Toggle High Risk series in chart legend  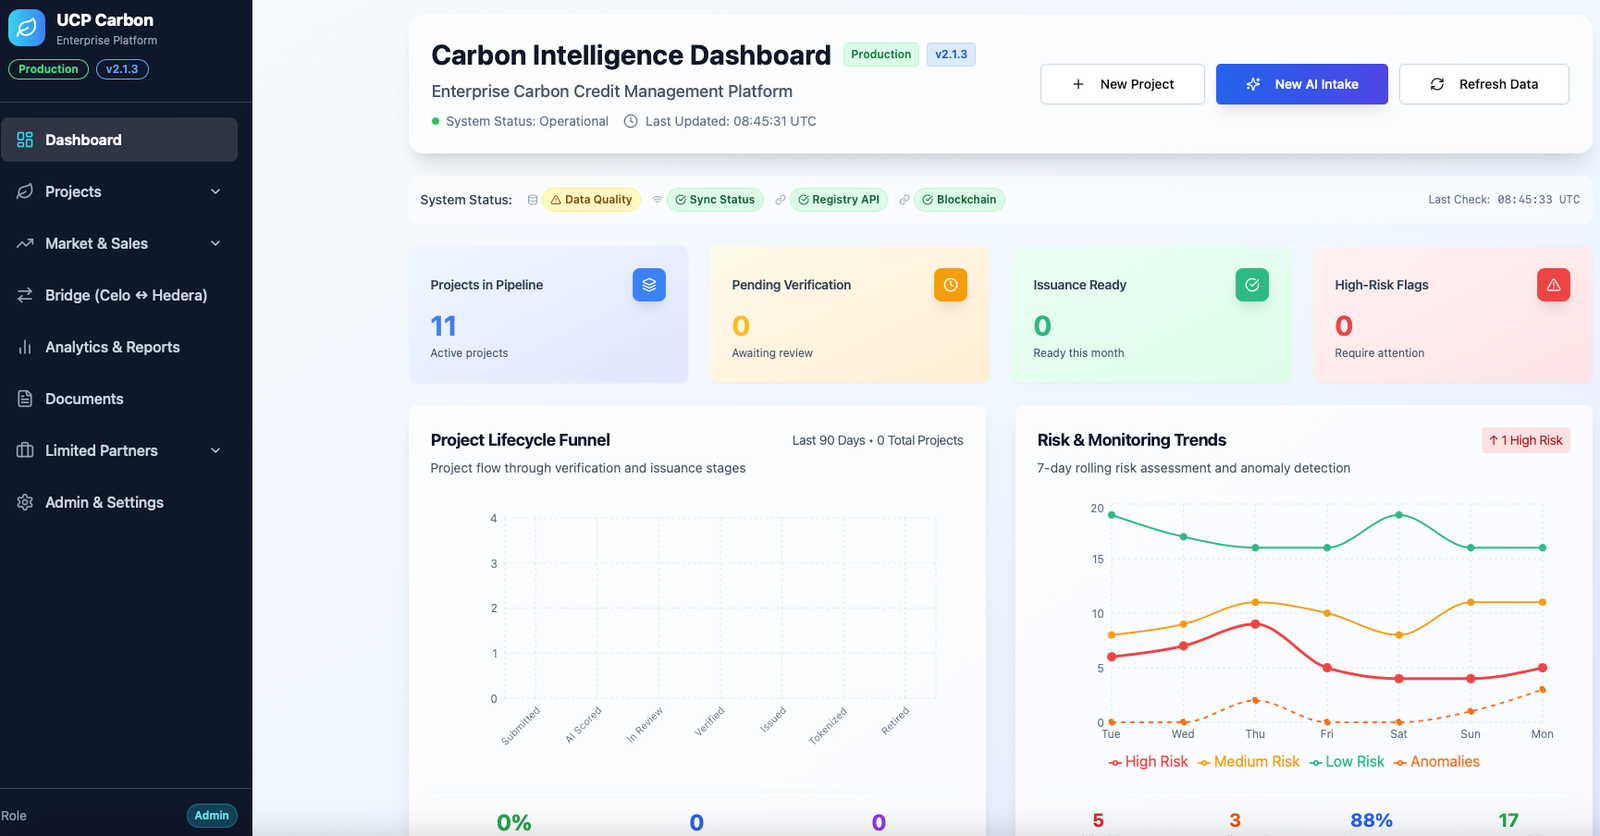[1148, 762]
